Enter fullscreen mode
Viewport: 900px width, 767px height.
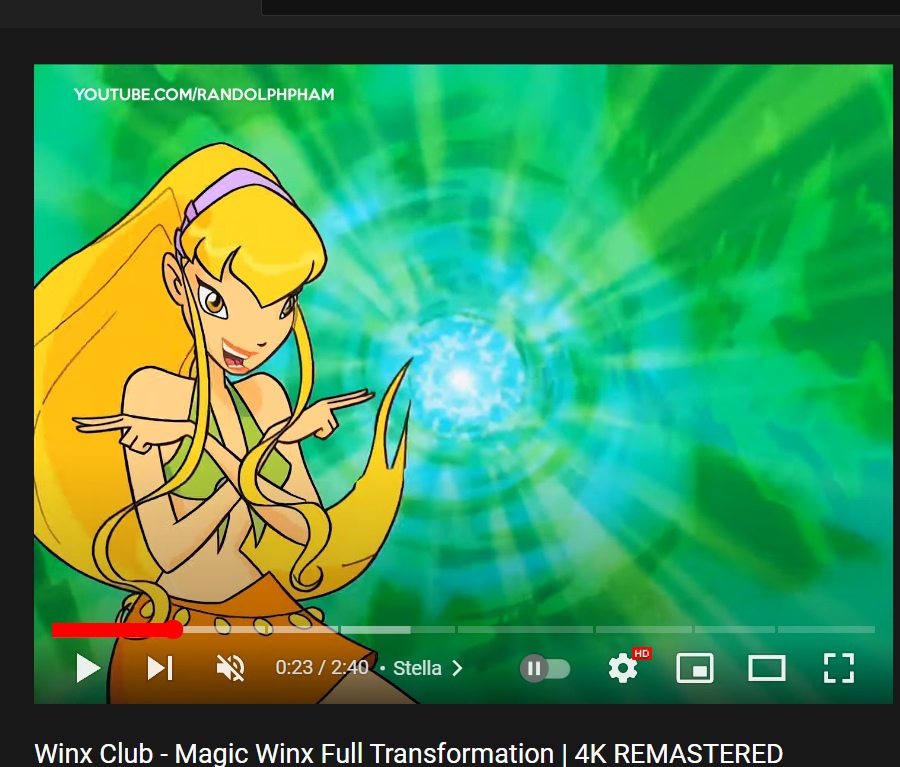pyautogui.click(x=839, y=668)
